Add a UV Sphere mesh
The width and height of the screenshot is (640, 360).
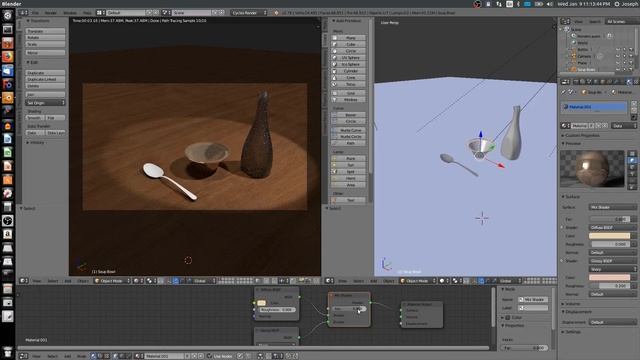[348, 58]
